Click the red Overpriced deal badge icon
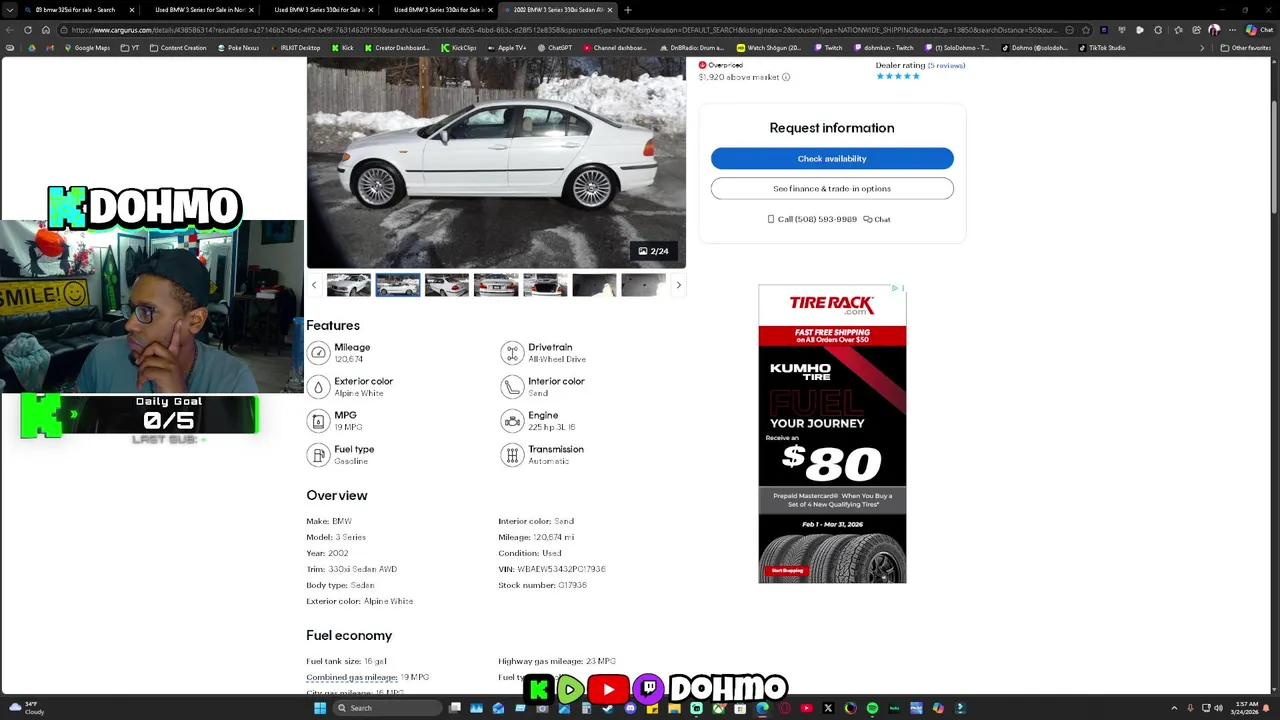This screenshot has width=1280, height=720. click(702, 65)
